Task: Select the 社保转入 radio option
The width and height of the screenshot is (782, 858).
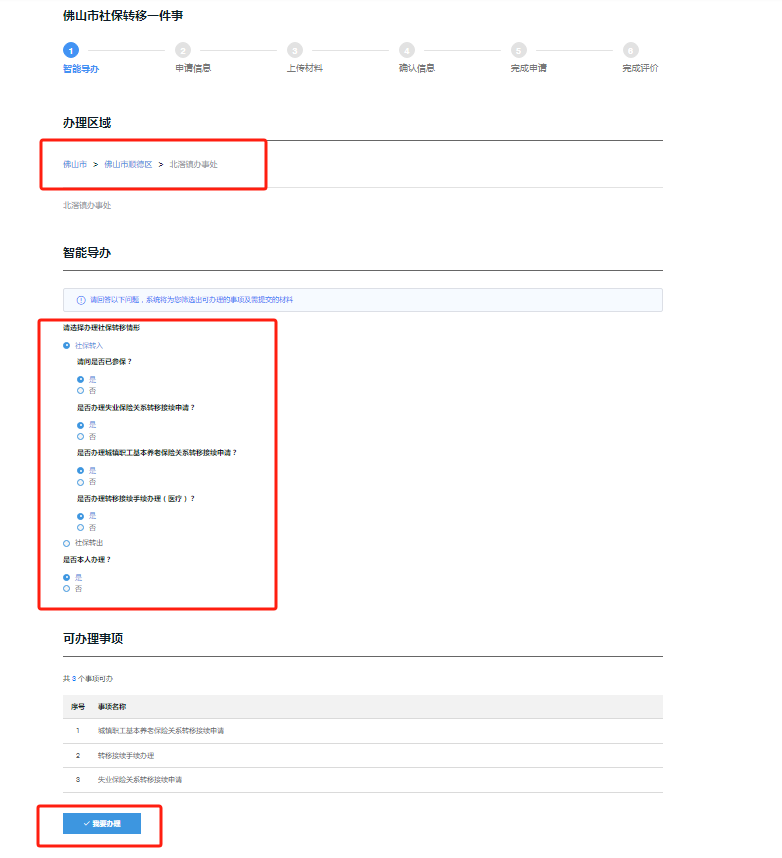Action: click(67, 345)
